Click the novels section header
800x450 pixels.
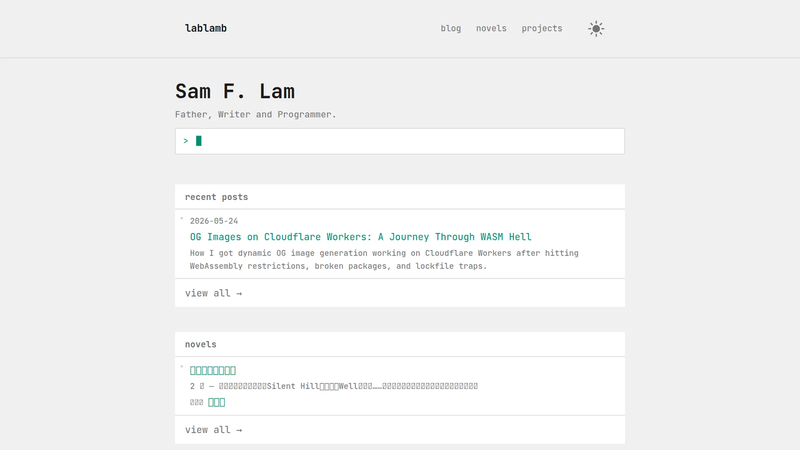click(201, 344)
